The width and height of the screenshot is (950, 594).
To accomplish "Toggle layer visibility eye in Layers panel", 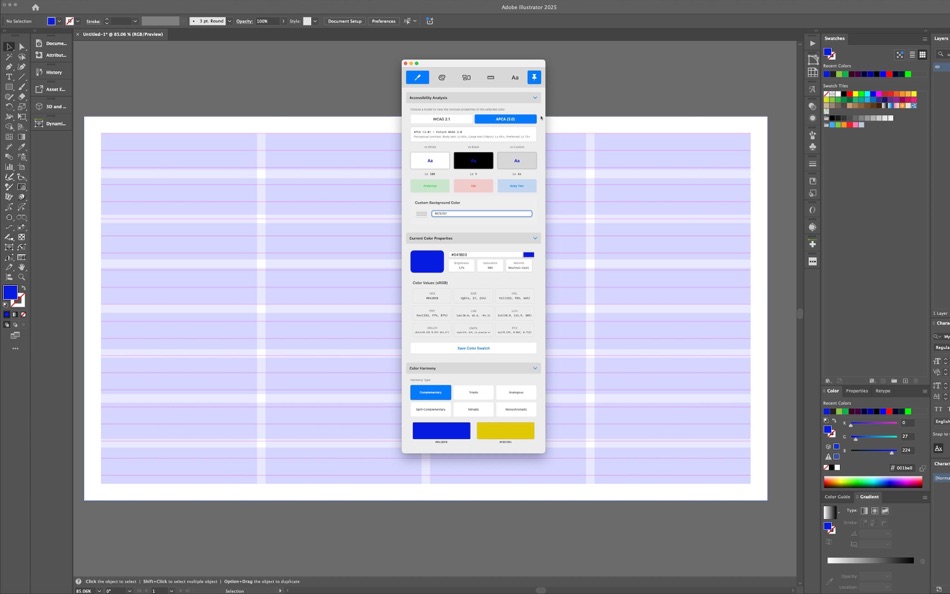I will (938, 67).
